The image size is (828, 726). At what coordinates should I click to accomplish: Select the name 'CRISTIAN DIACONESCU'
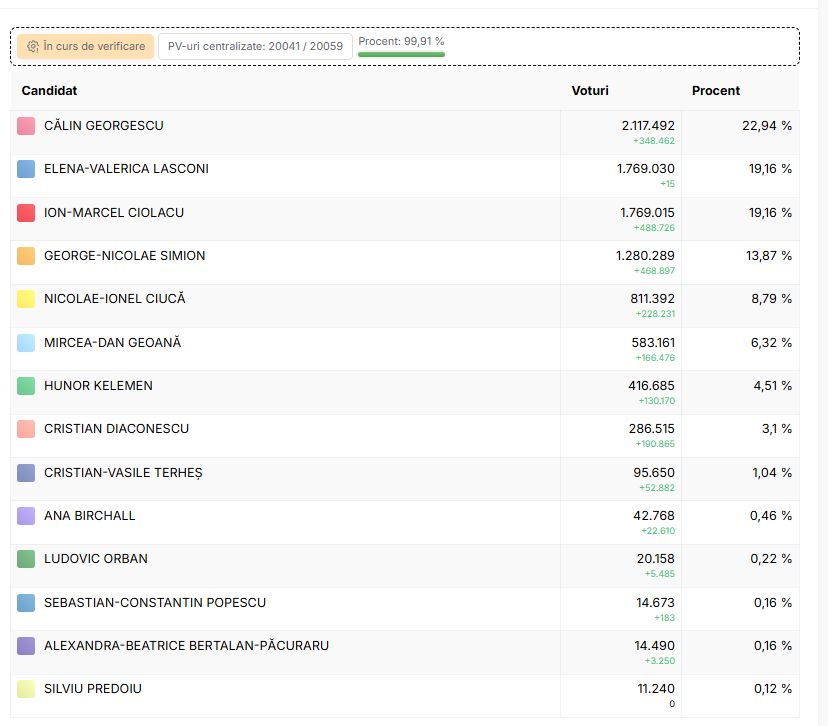pyautogui.click(x=116, y=428)
